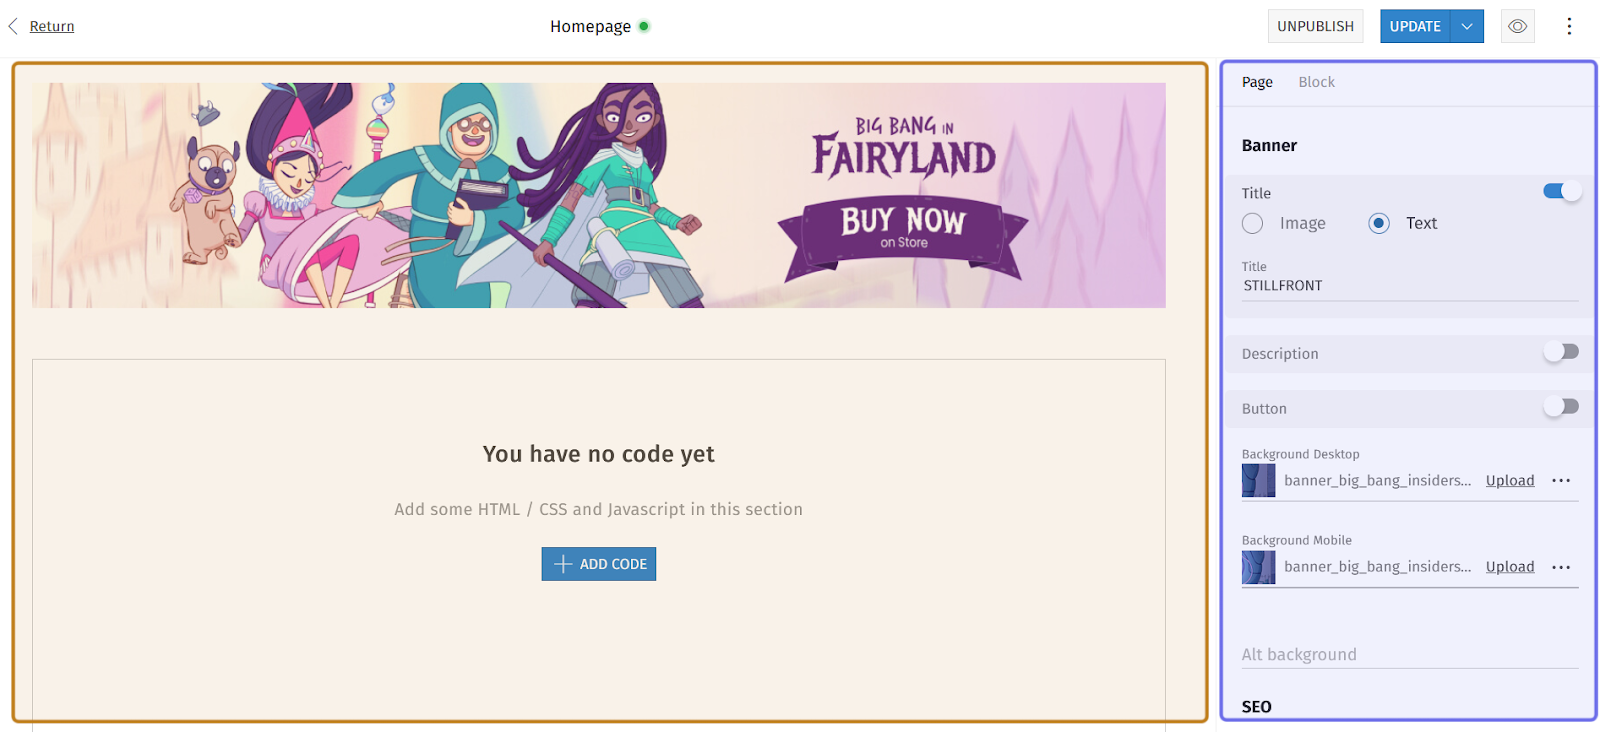Click Upload link for Background Desktop
1600x732 pixels.
1510,481
